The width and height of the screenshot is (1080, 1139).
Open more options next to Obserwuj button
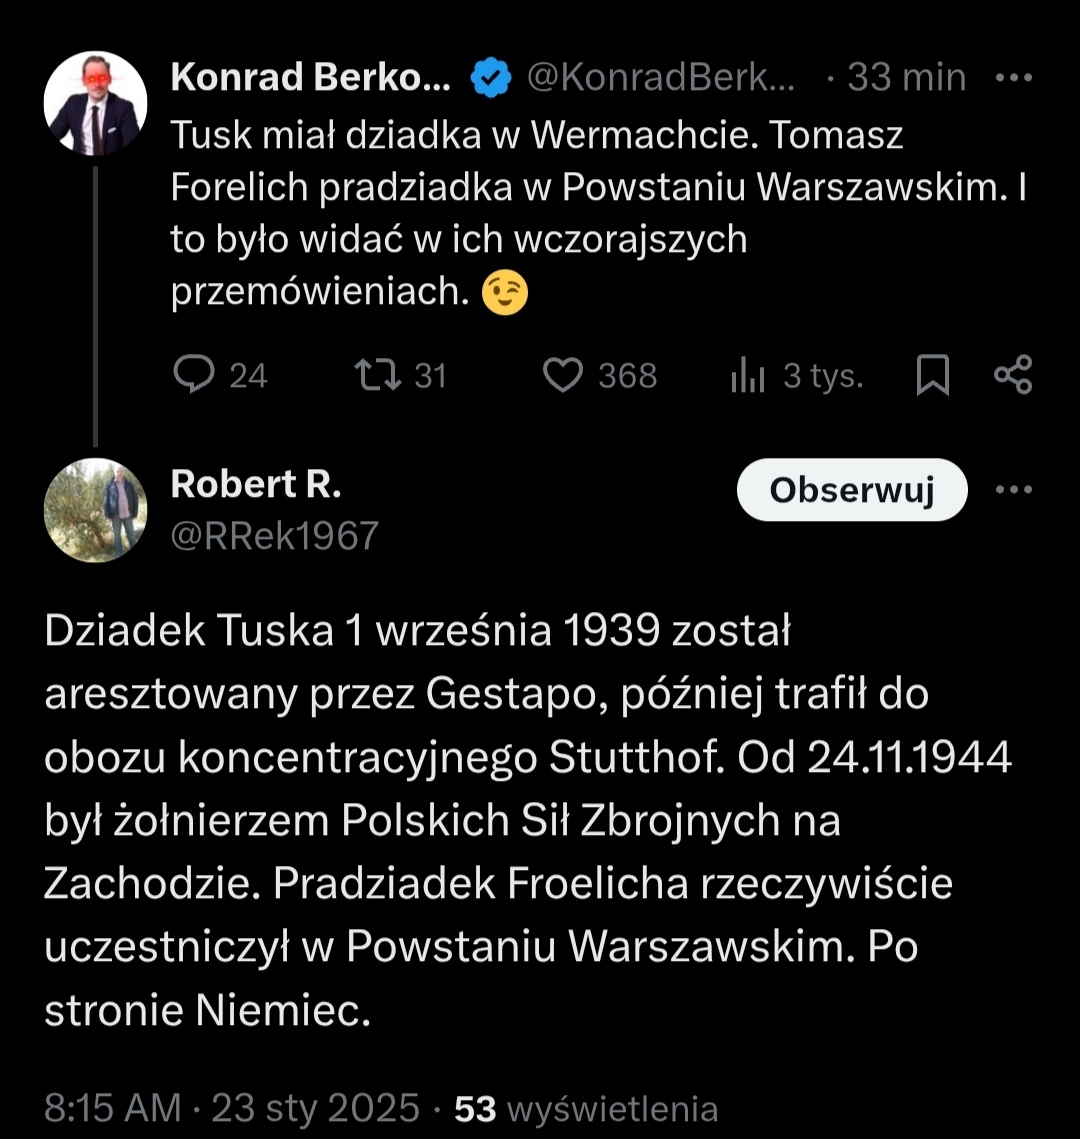click(1014, 489)
